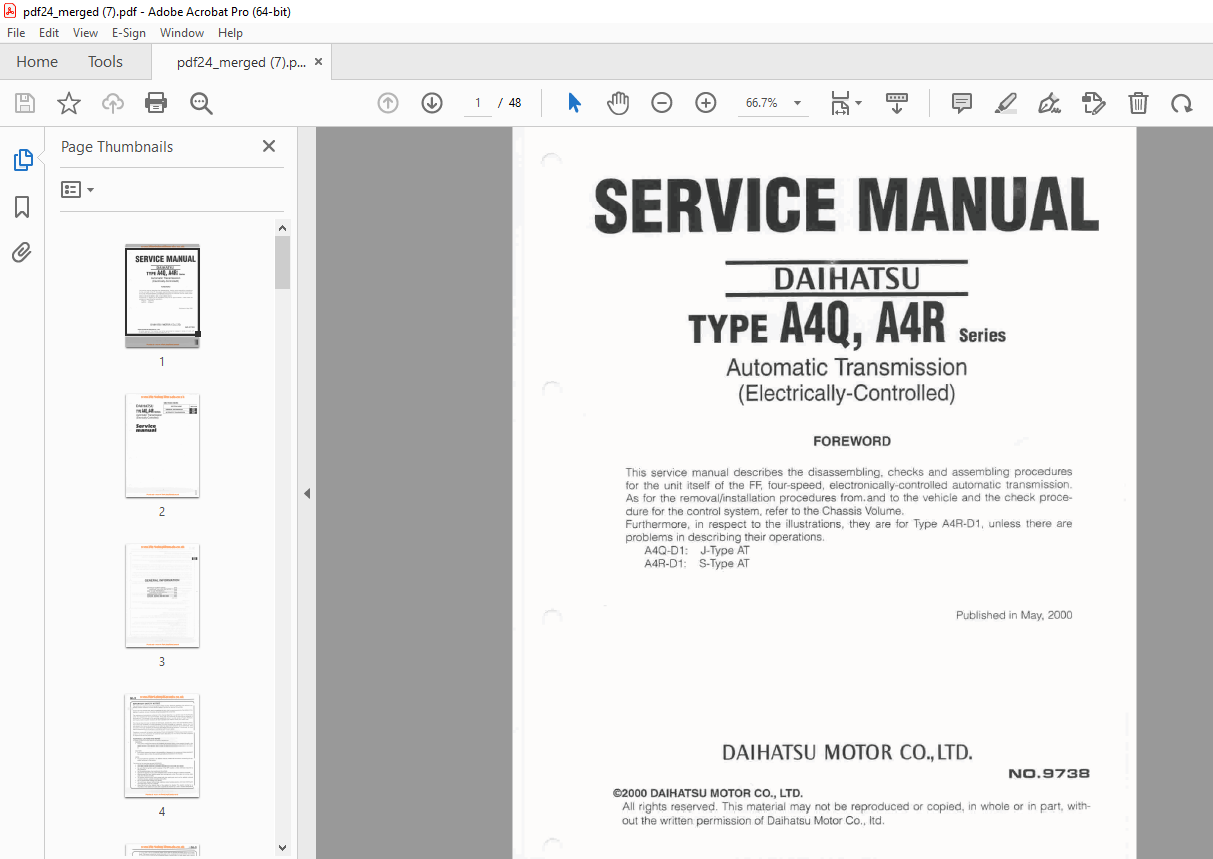Image resolution: width=1213 pixels, height=859 pixels.
Task: Go to the previous page arrow
Action: [388, 103]
